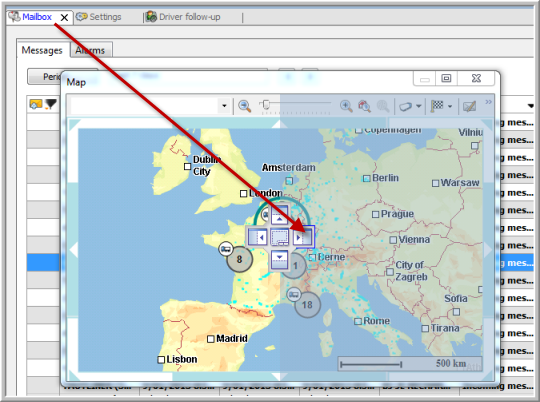Restore the Map window size
This screenshot has width=540, height=402.
pyautogui.click(x=446, y=79)
